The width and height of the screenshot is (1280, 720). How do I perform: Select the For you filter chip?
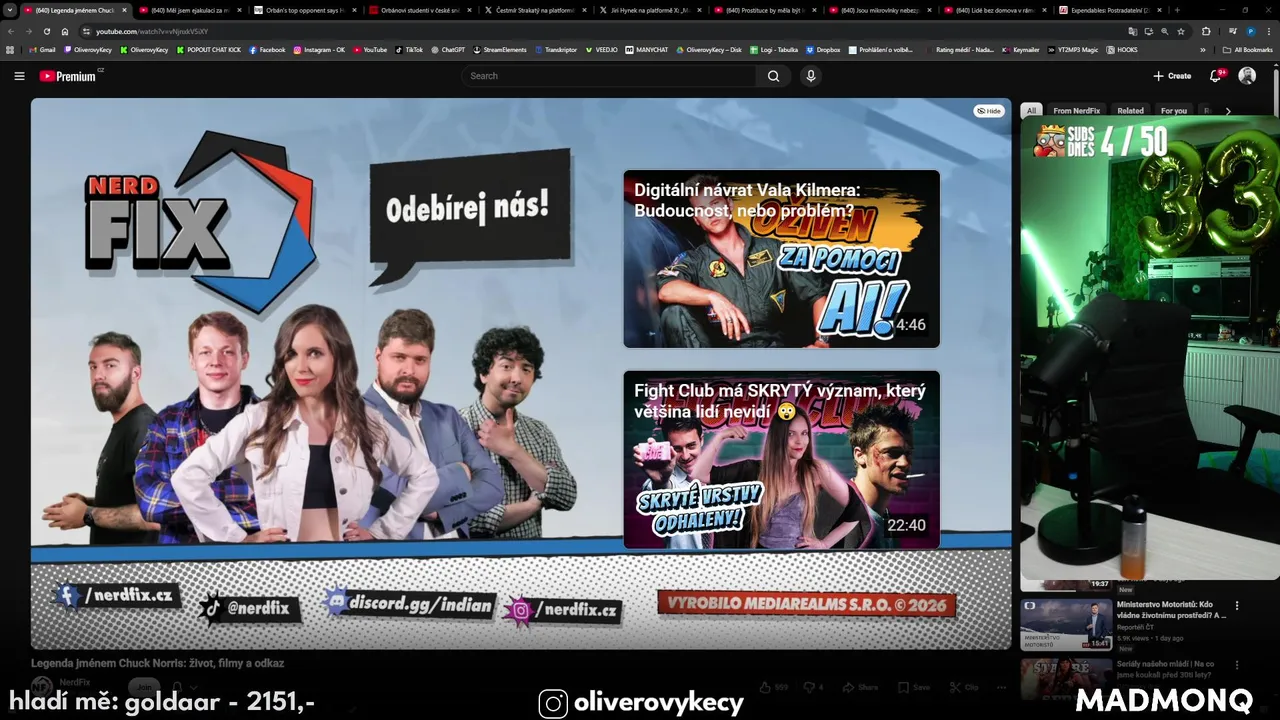tap(1174, 111)
